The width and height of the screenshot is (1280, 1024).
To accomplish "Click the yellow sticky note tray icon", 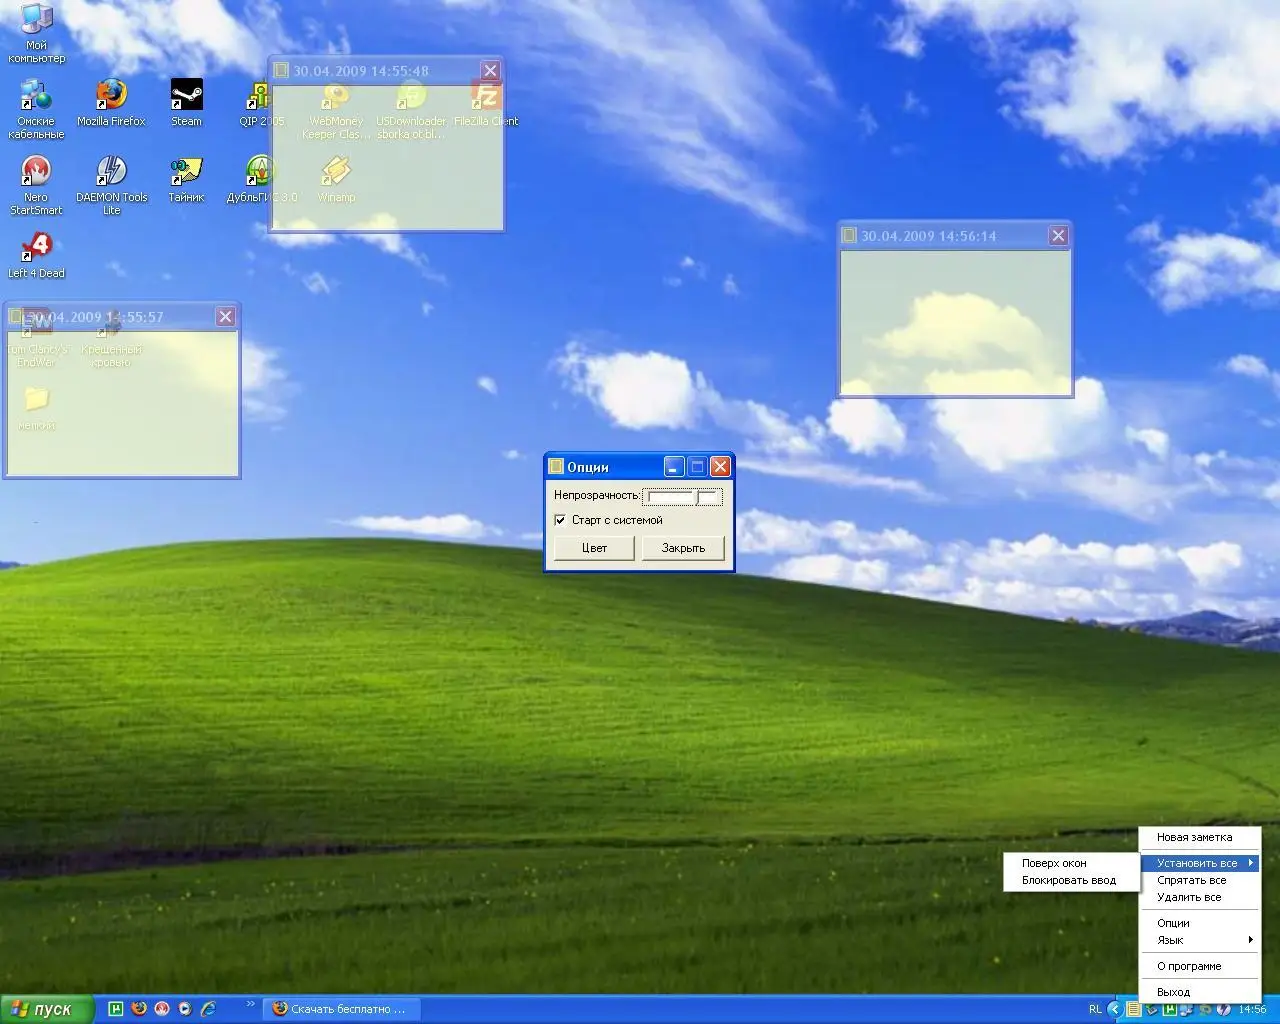I will pos(1133,1010).
